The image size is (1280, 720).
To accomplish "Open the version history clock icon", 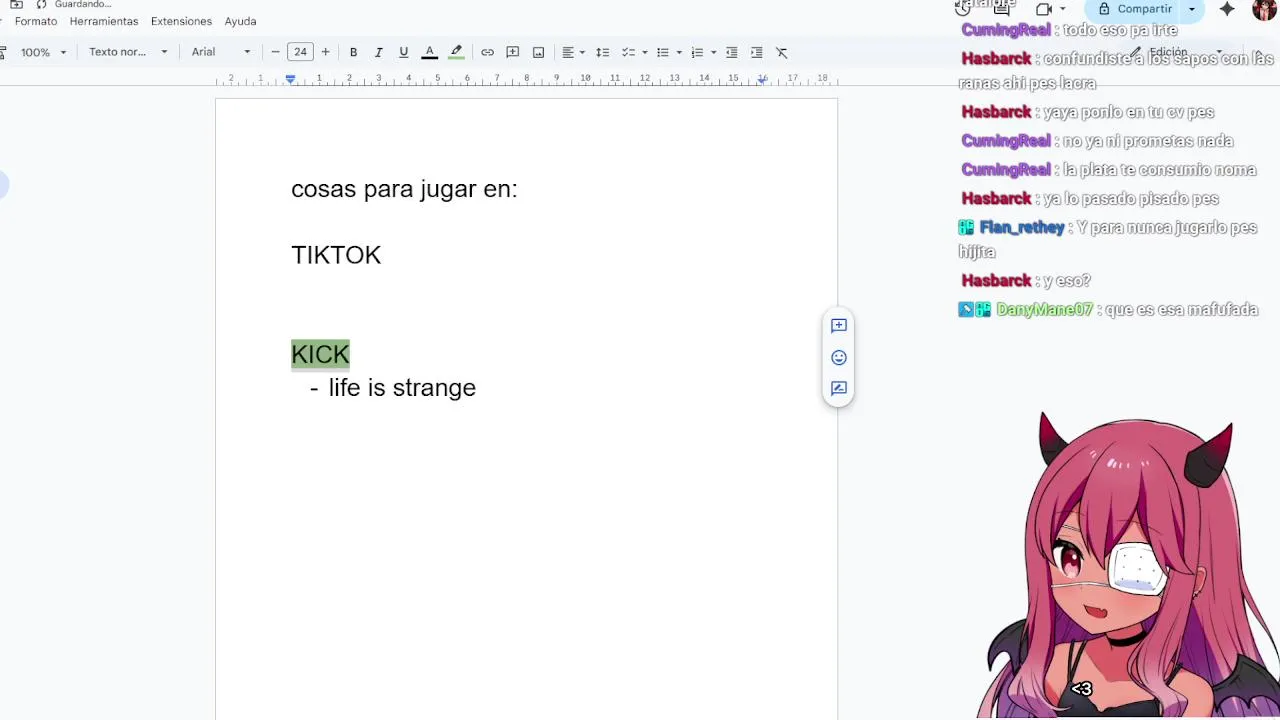I will pos(962,8).
